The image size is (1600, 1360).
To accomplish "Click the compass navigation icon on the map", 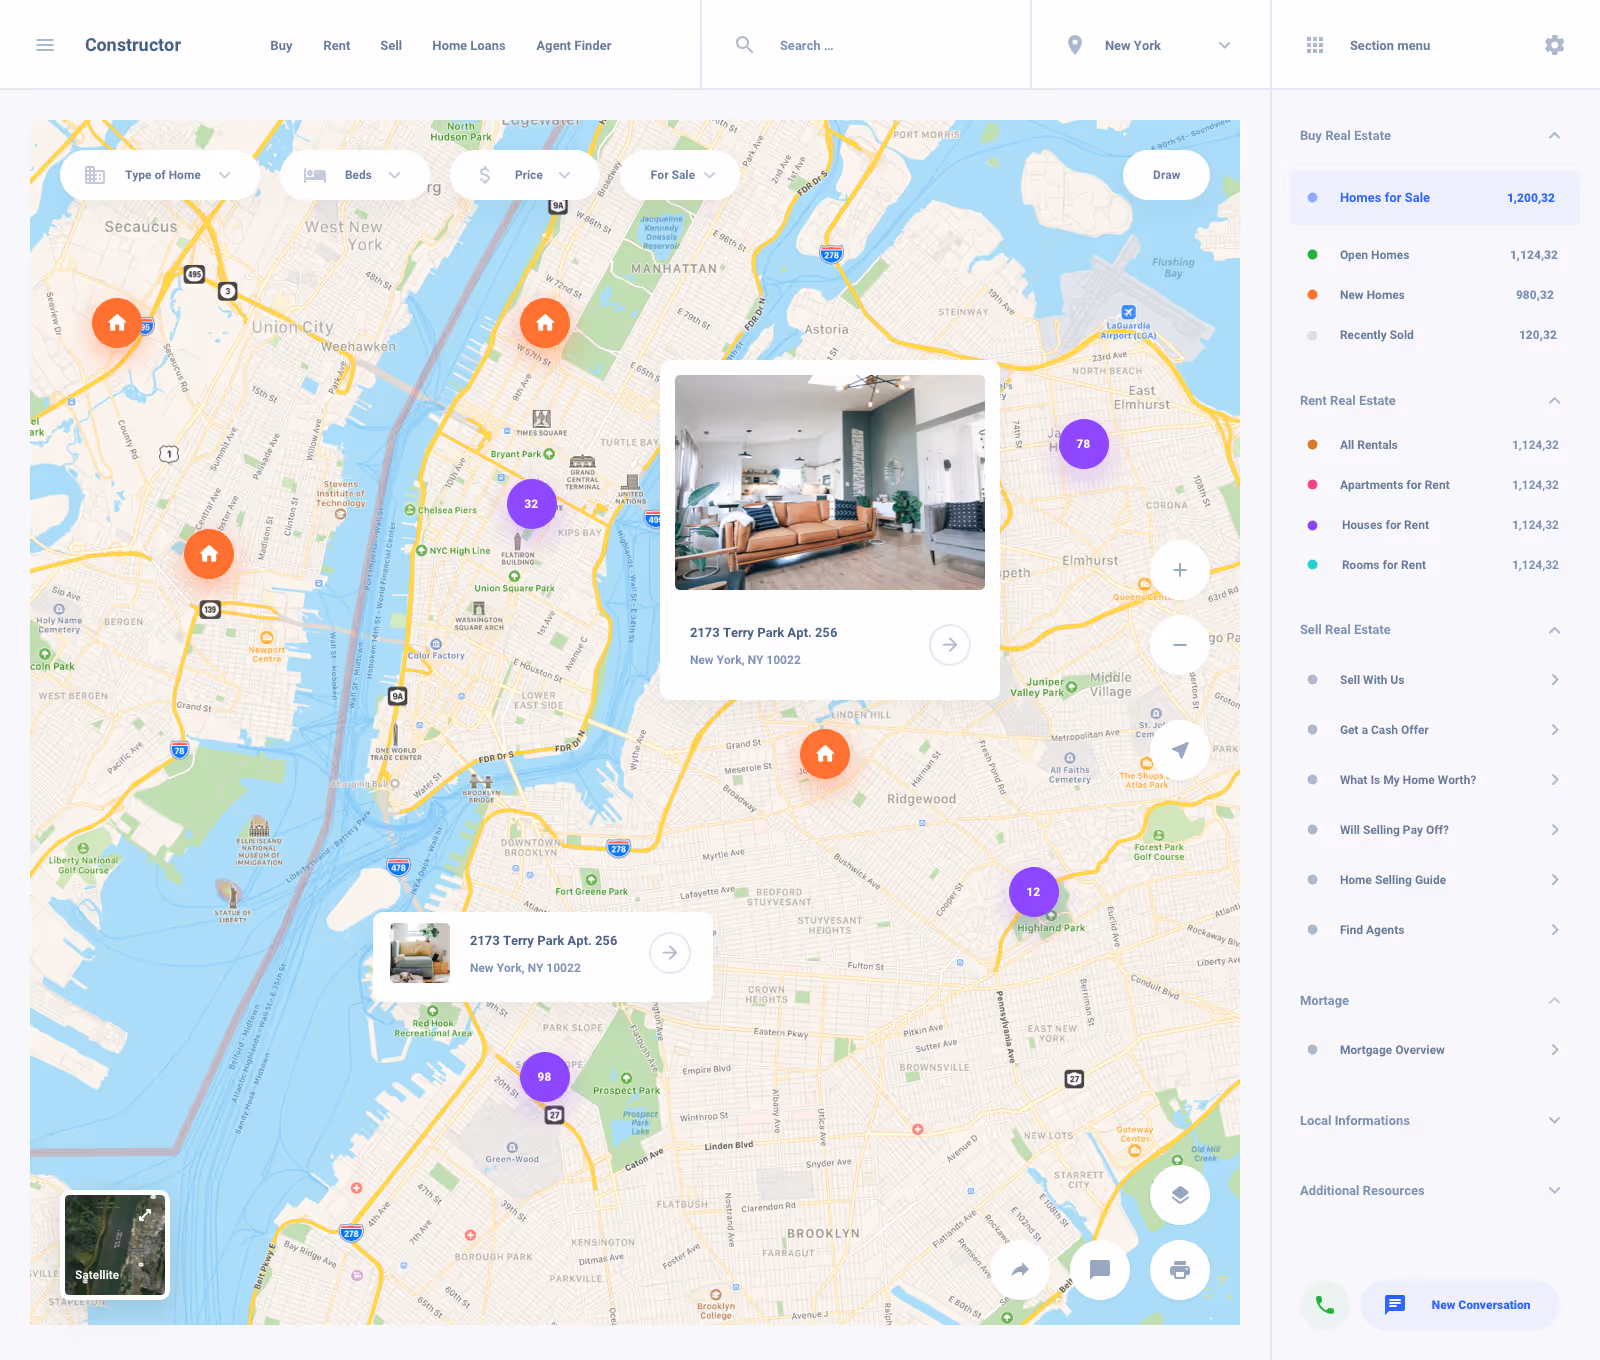I will pyautogui.click(x=1179, y=750).
